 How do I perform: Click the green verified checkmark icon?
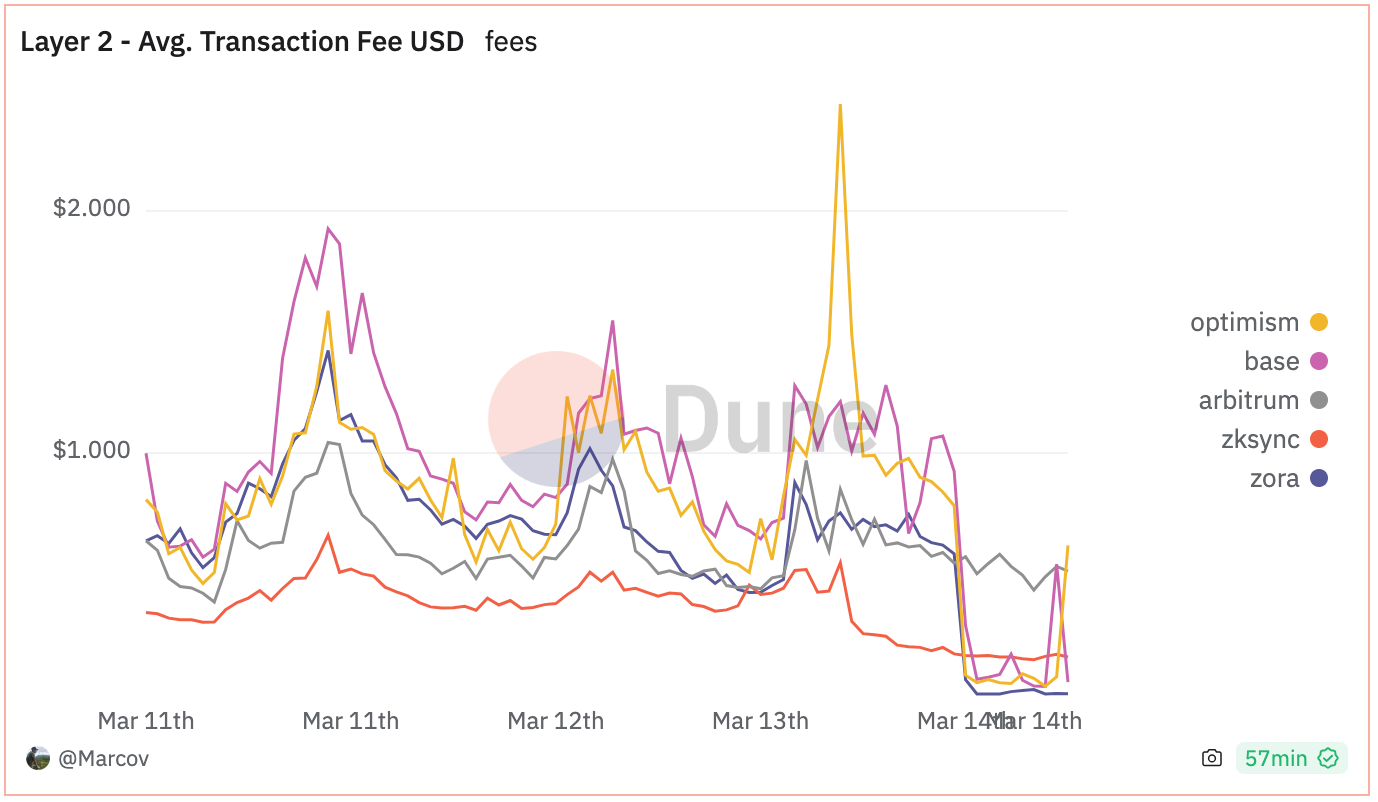1328,758
